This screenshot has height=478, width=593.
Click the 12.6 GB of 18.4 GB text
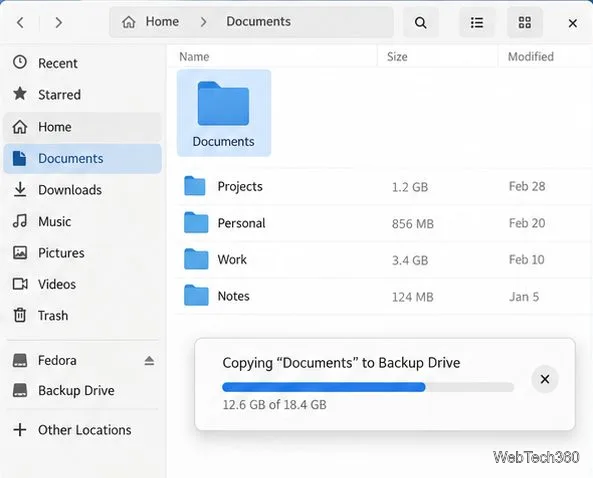pos(275,405)
